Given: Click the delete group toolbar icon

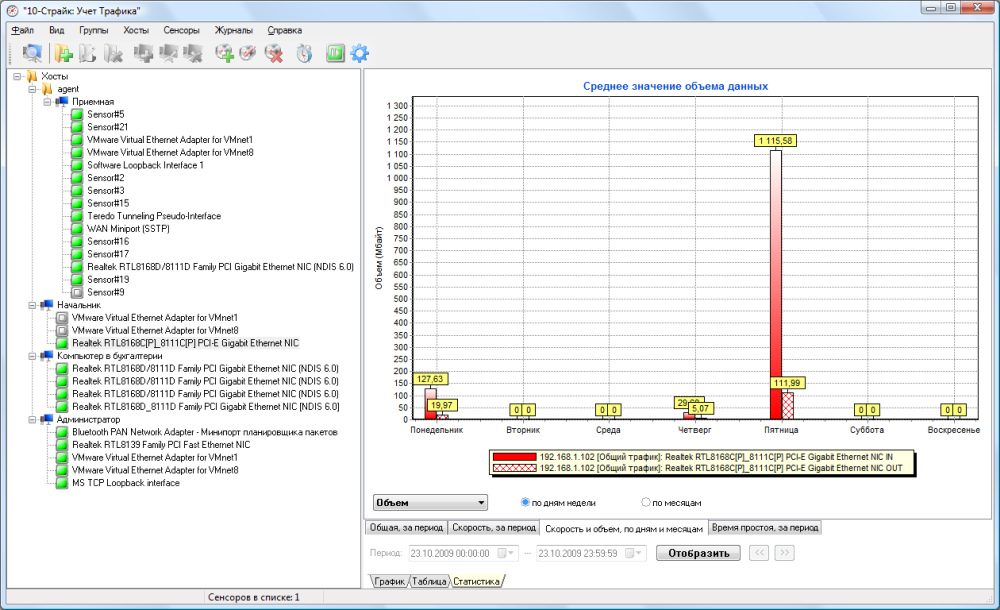Looking at the screenshot, I should click(113, 54).
